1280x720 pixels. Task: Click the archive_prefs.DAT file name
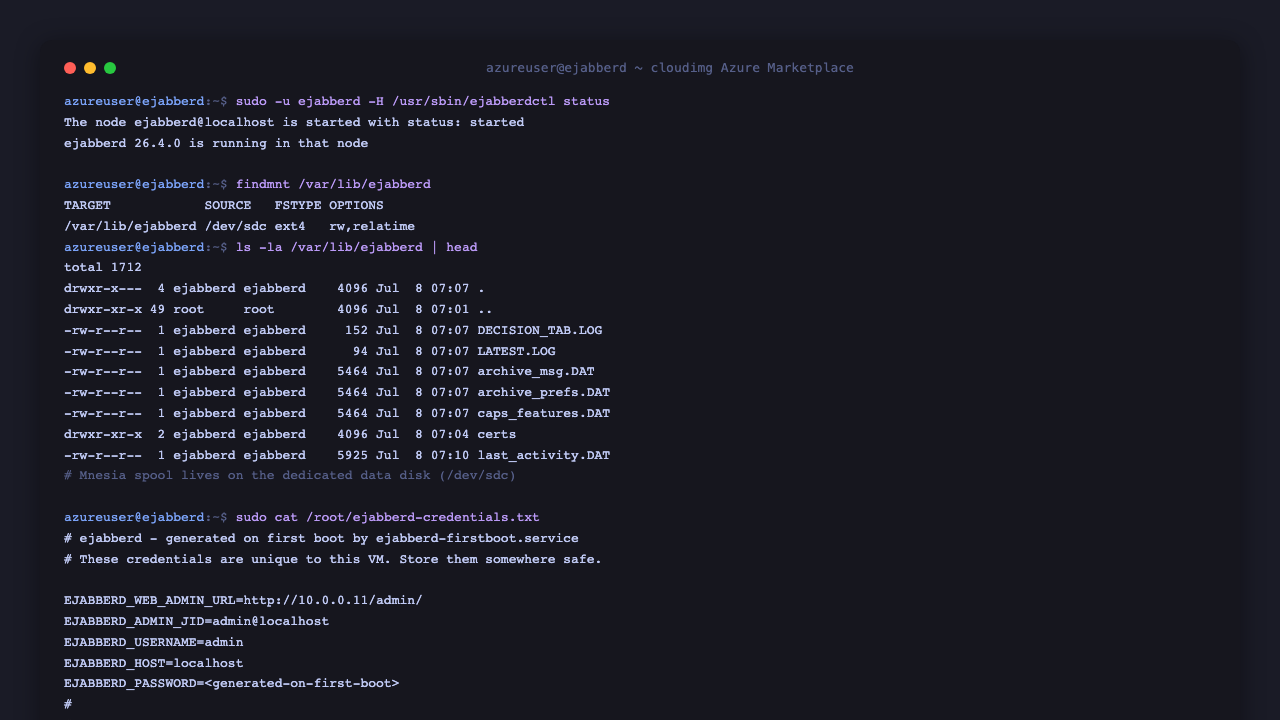[544, 392]
